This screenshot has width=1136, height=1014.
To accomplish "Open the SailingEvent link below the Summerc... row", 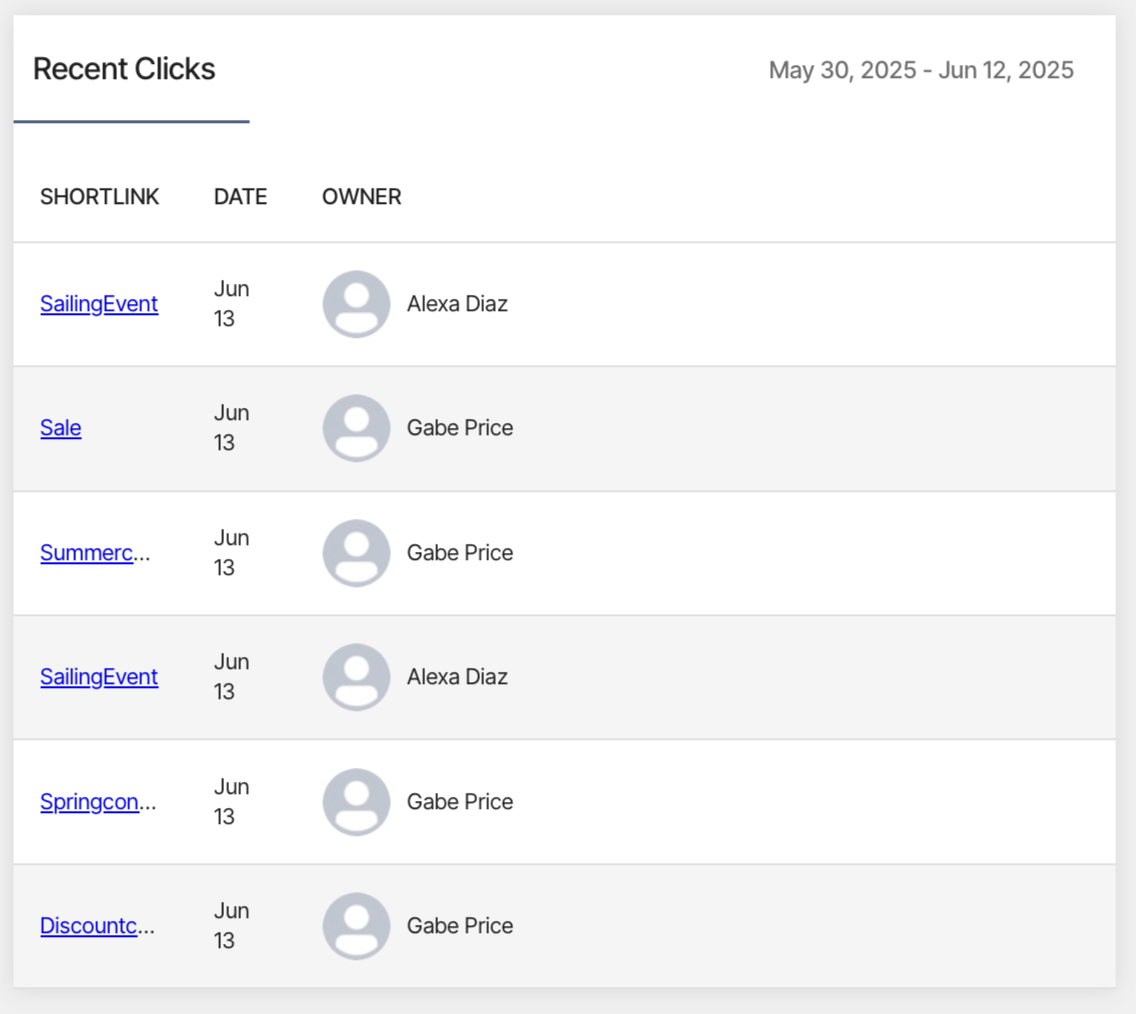I will point(99,677).
